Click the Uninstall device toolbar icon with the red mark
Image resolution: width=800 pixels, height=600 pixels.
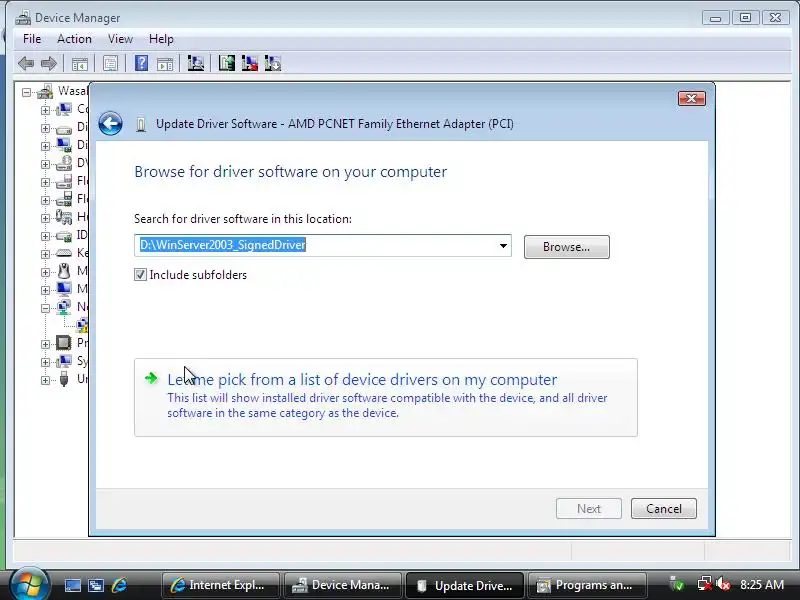click(x=249, y=63)
